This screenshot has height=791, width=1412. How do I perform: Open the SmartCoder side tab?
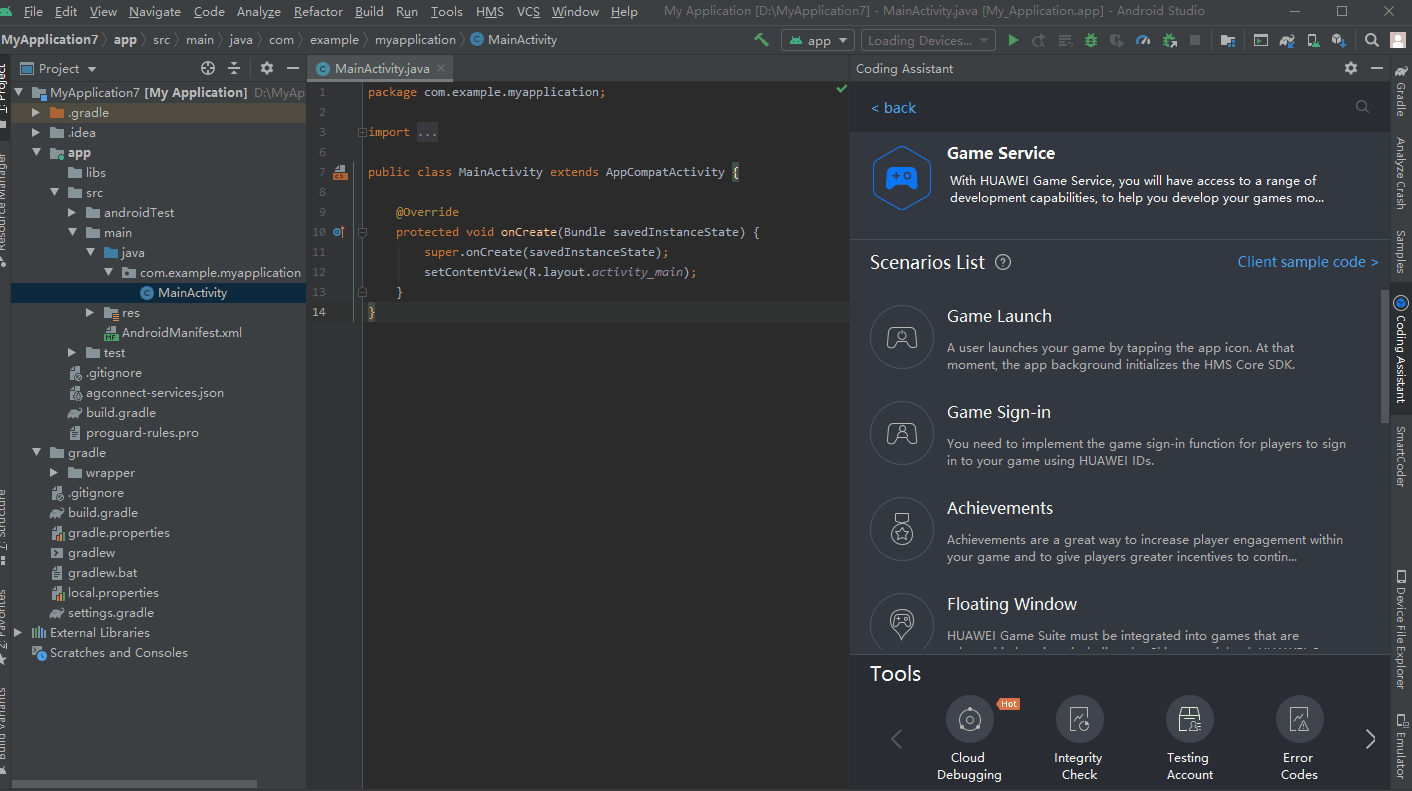pyautogui.click(x=1400, y=456)
